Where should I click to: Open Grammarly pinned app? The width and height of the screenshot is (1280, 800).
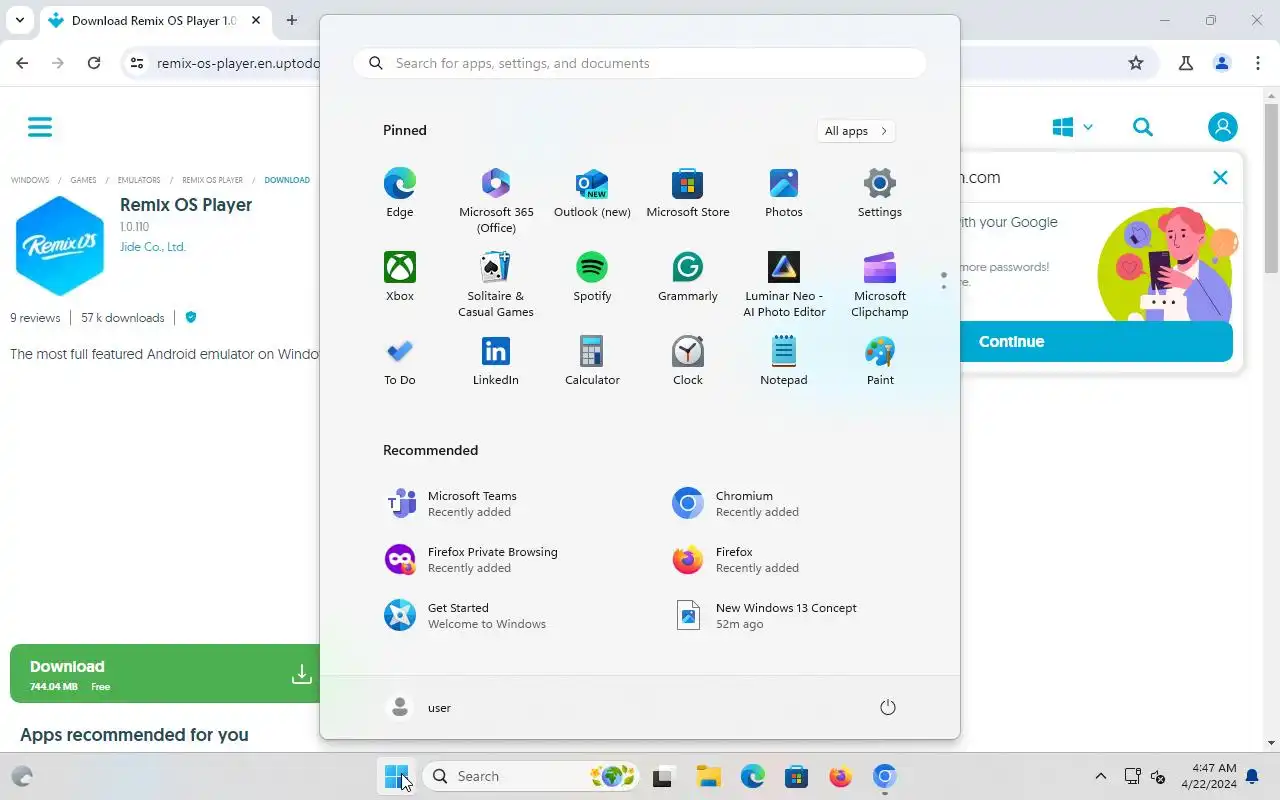point(688,276)
